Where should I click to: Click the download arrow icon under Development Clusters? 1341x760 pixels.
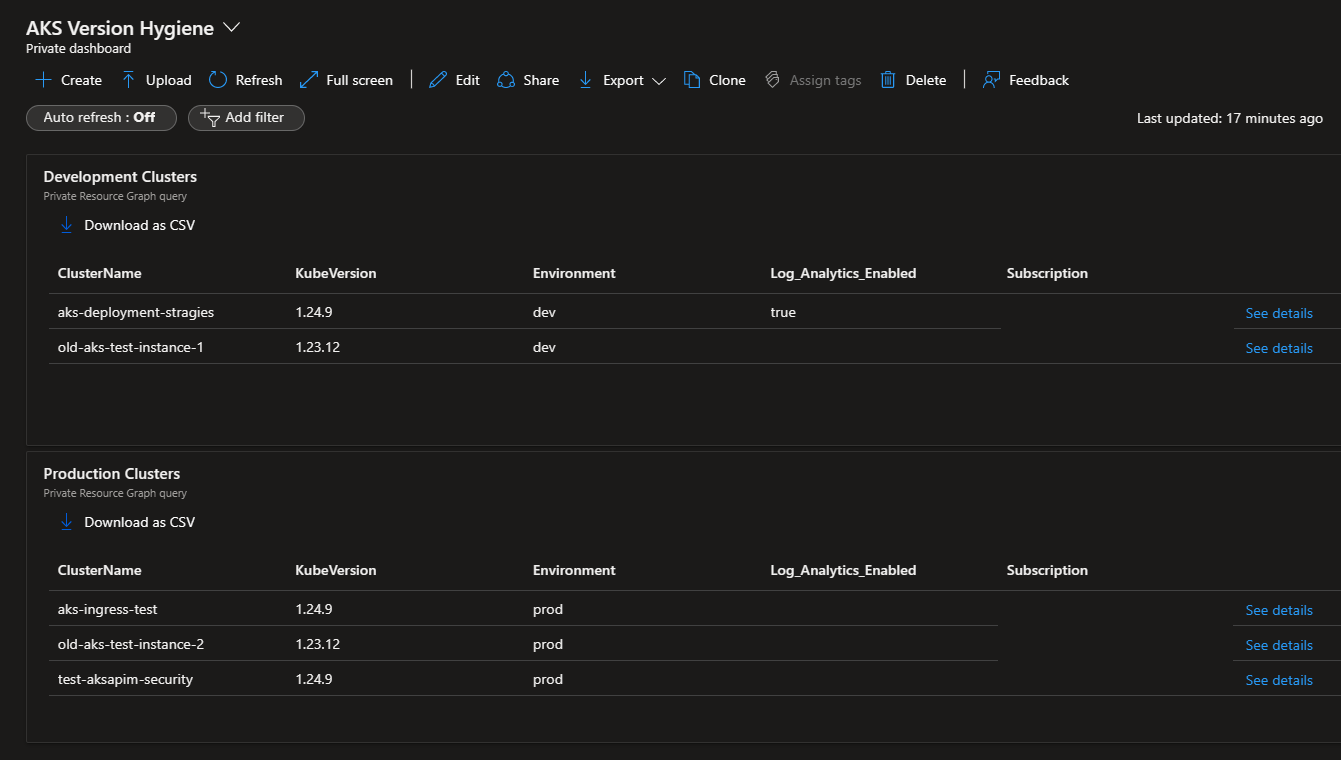pyautogui.click(x=67, y=225)
